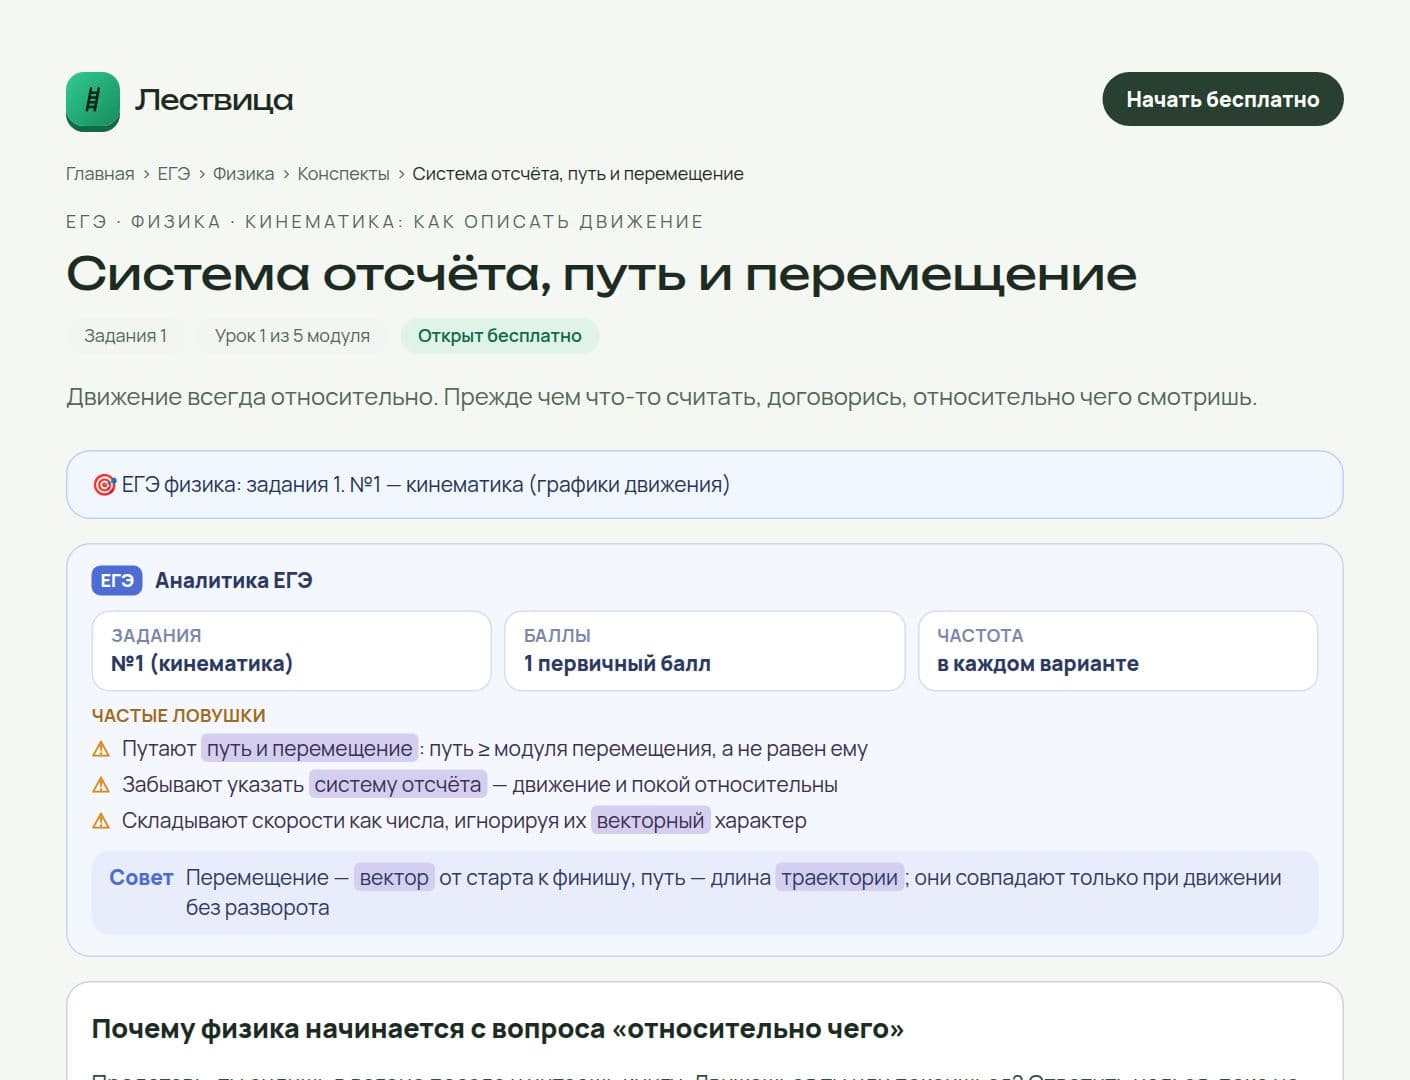The width and height of the screenshot is (1410, 1080).
Task: Click the ЕГЭ физика: задания 1 banner text
Action: (x=426, y=485)
